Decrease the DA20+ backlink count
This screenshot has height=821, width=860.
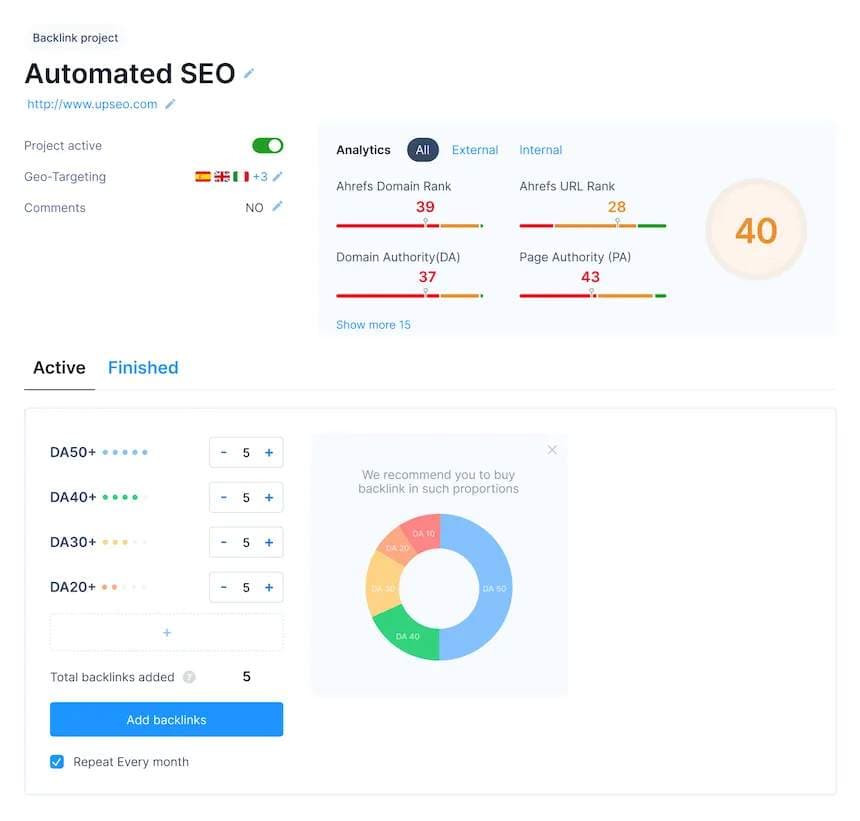click(224, 587)
